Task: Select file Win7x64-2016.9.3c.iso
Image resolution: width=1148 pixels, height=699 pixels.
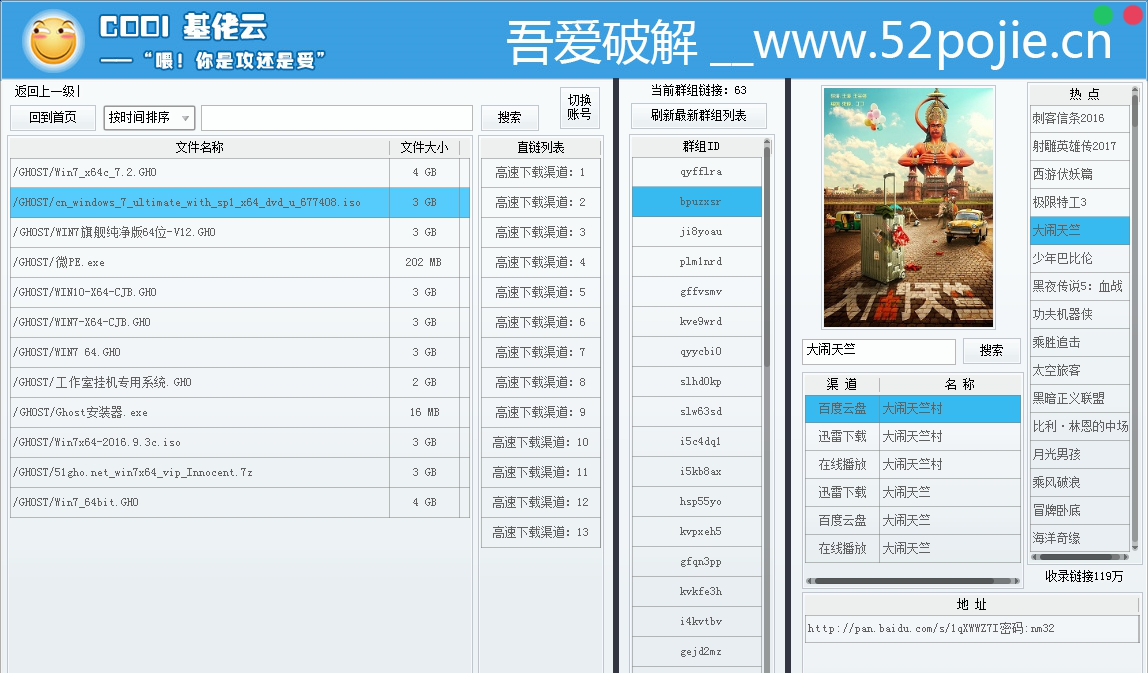Action: 239,443
